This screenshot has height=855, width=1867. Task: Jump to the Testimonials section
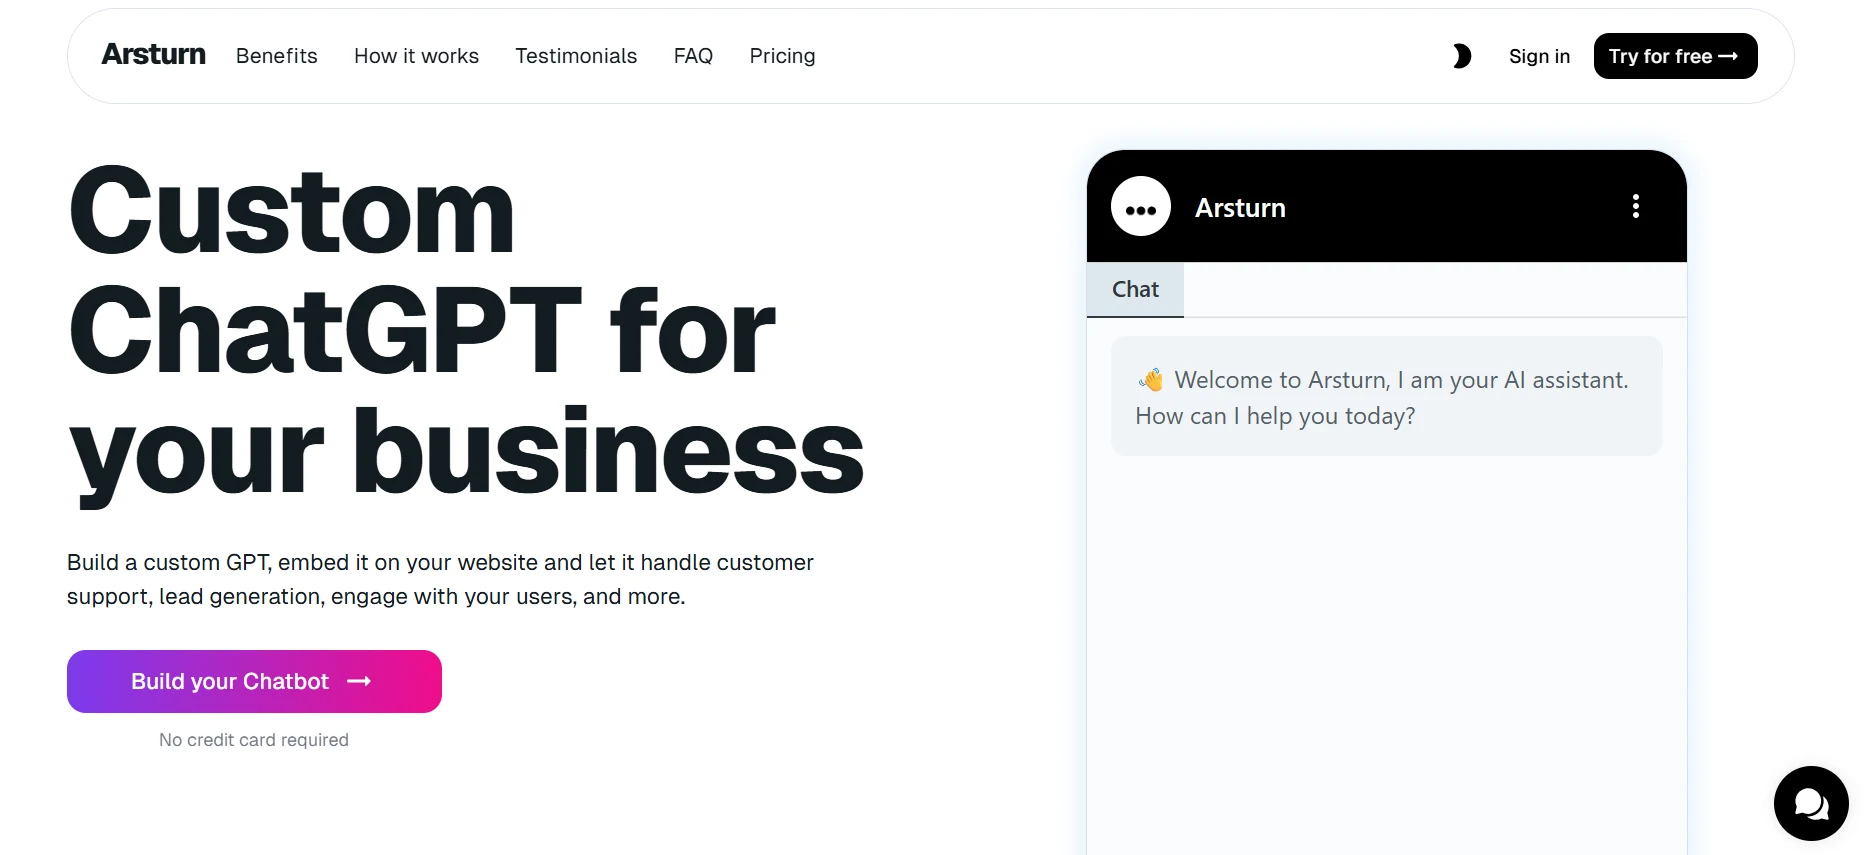coord(576,56)
